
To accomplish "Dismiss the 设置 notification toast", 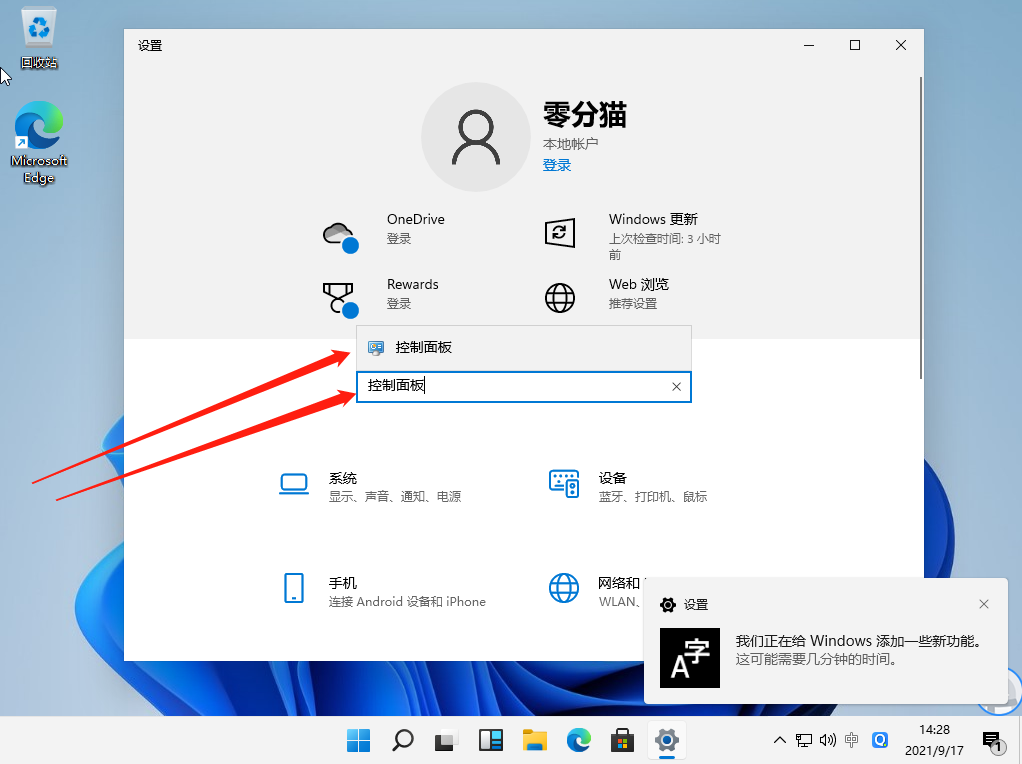I will (x=984, y=604).
